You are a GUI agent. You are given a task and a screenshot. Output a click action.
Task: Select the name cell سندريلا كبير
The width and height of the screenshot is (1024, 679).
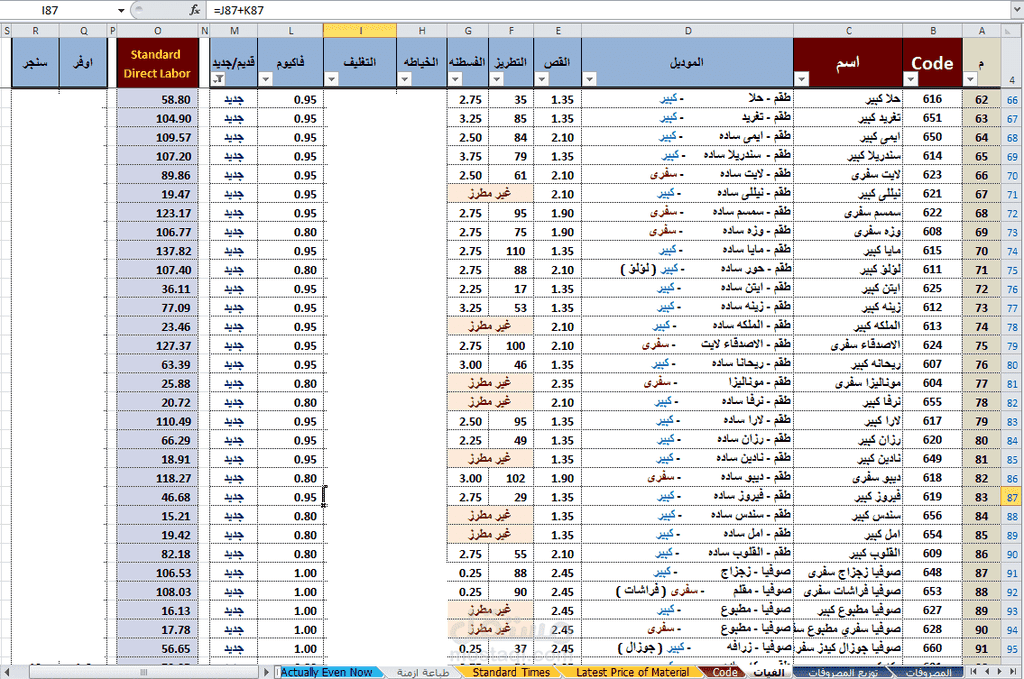click(x=848, y=157)
